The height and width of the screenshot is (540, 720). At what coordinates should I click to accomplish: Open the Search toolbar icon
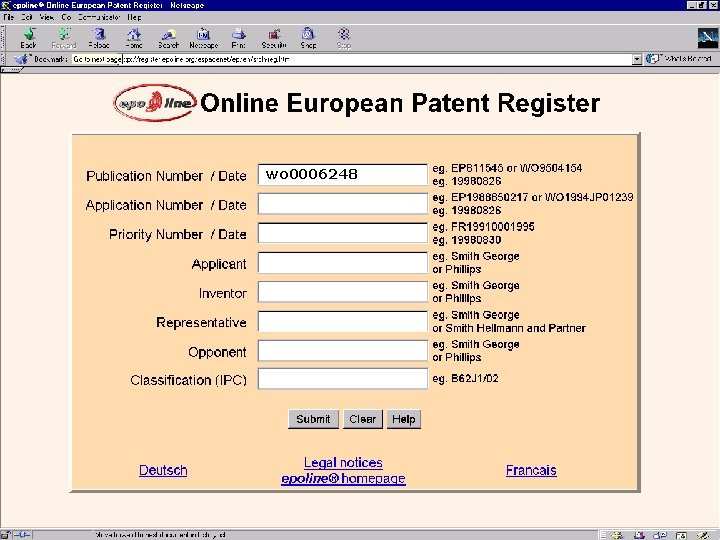pos(169,38)
